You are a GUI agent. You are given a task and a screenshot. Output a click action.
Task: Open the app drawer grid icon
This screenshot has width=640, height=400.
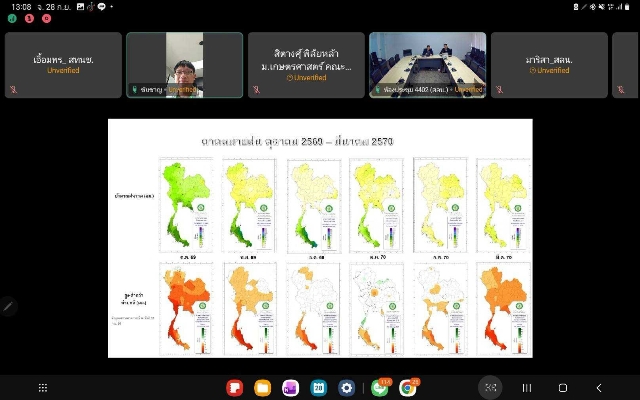[43, 388]
